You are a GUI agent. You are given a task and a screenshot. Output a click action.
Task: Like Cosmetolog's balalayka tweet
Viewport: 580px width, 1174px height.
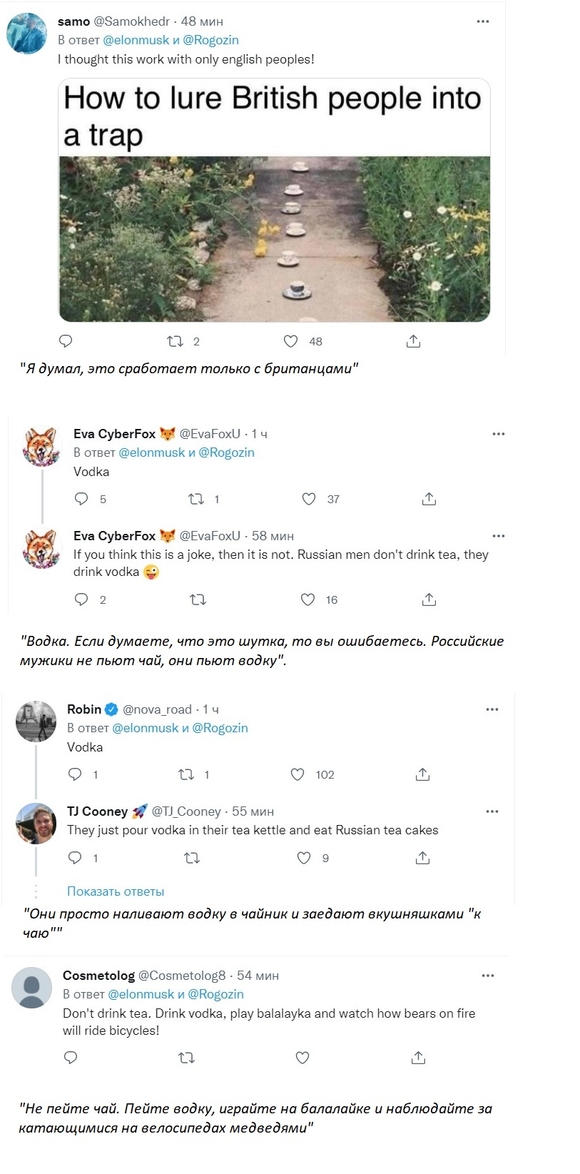[302, 1057]
